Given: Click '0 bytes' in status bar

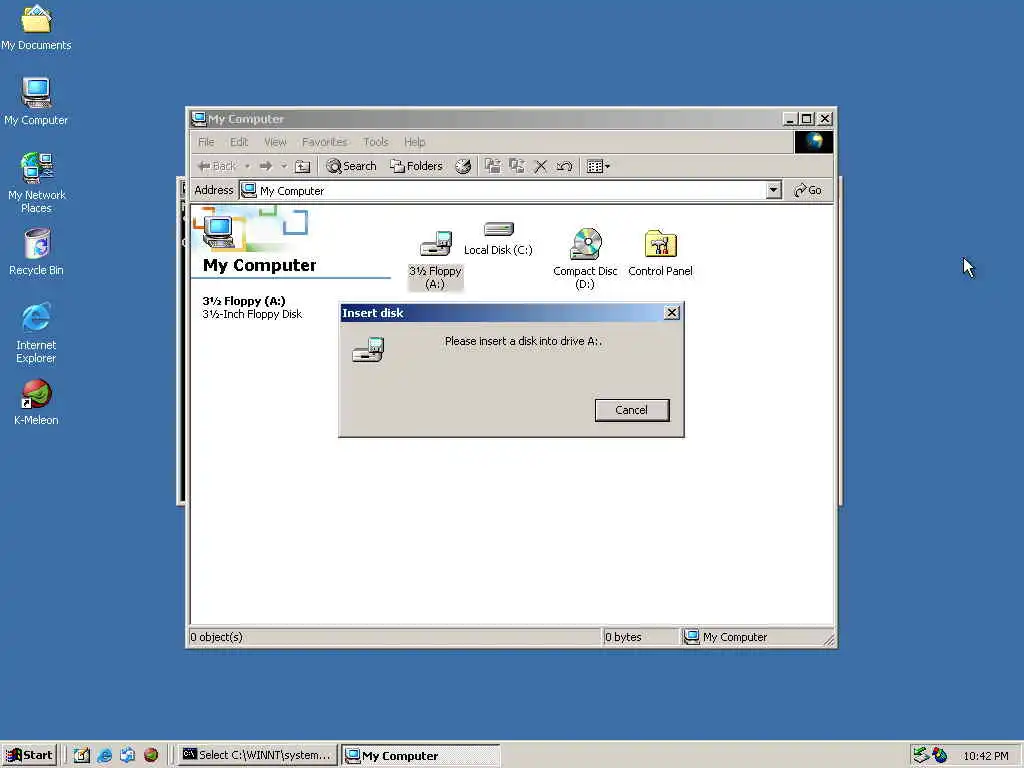Looking at the screenshot, I should pyautogui.click(x=623, y=637).
